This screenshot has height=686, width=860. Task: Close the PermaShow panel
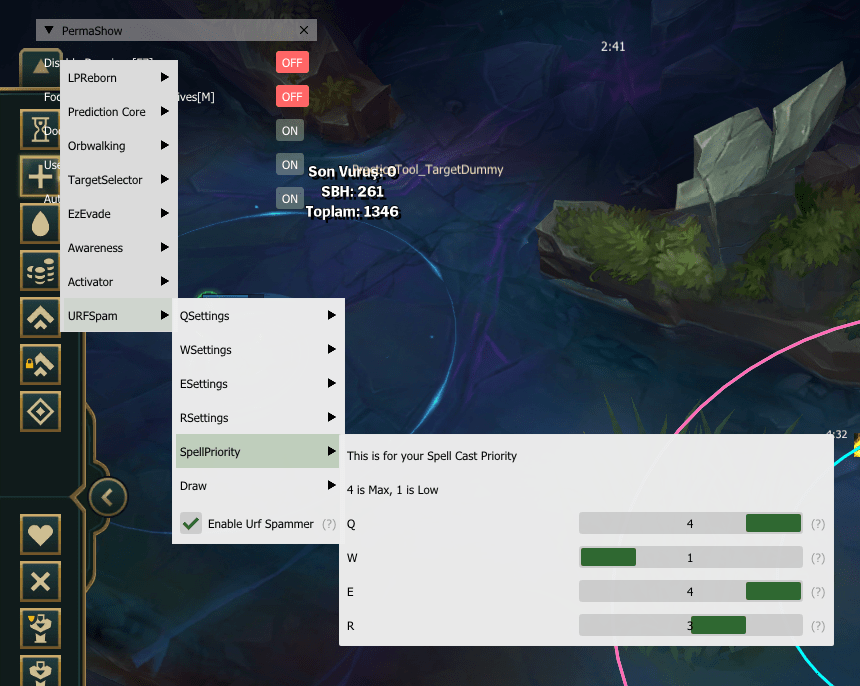pos(304,30)
